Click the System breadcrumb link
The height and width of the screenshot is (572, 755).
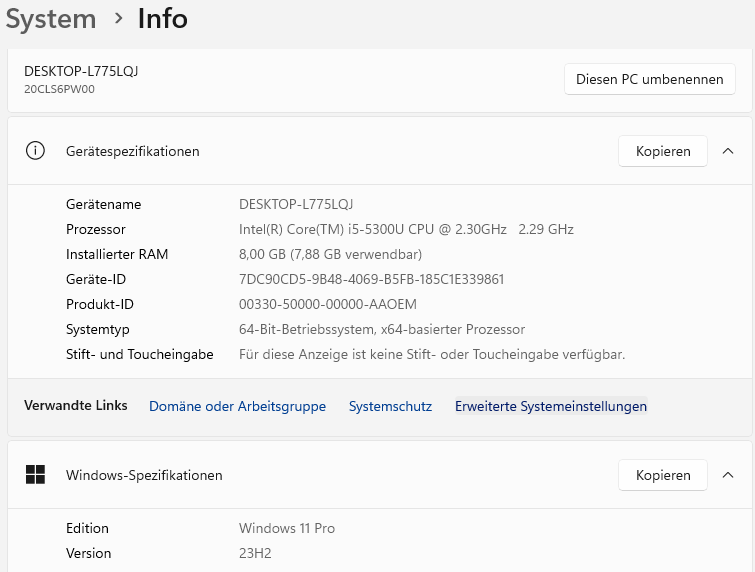tap(51, 19)
